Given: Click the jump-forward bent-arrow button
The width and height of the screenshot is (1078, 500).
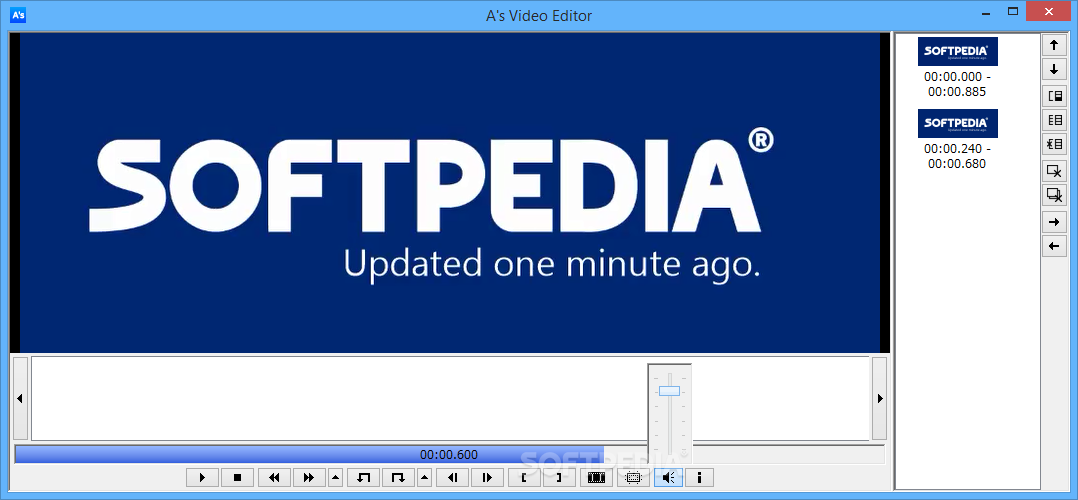Looking at the screenshot, I should click(399, 477).
